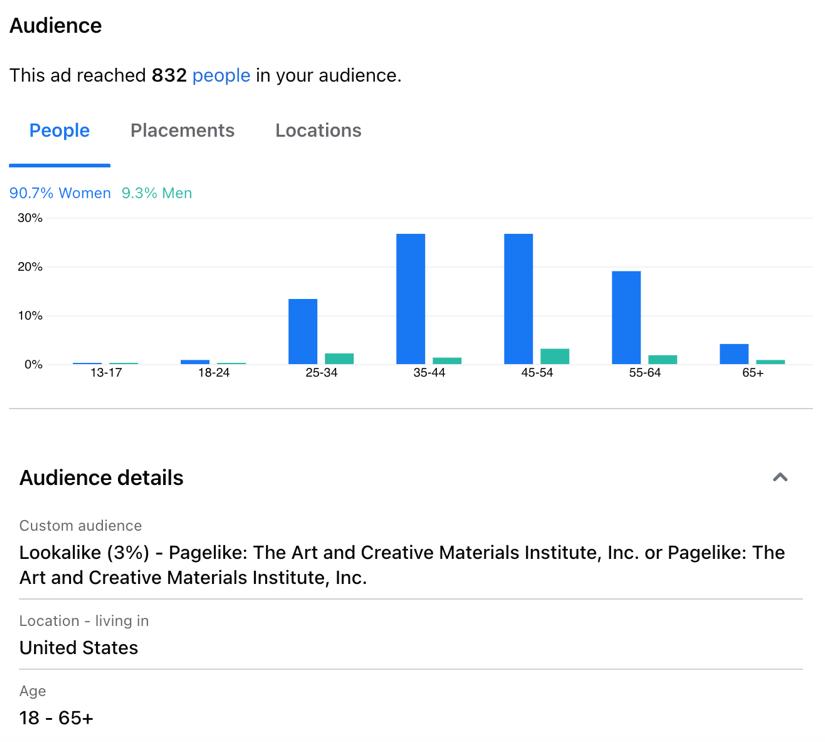Open the Locations tab
This screenshot has height=742, width=825.
coord(318,131)
